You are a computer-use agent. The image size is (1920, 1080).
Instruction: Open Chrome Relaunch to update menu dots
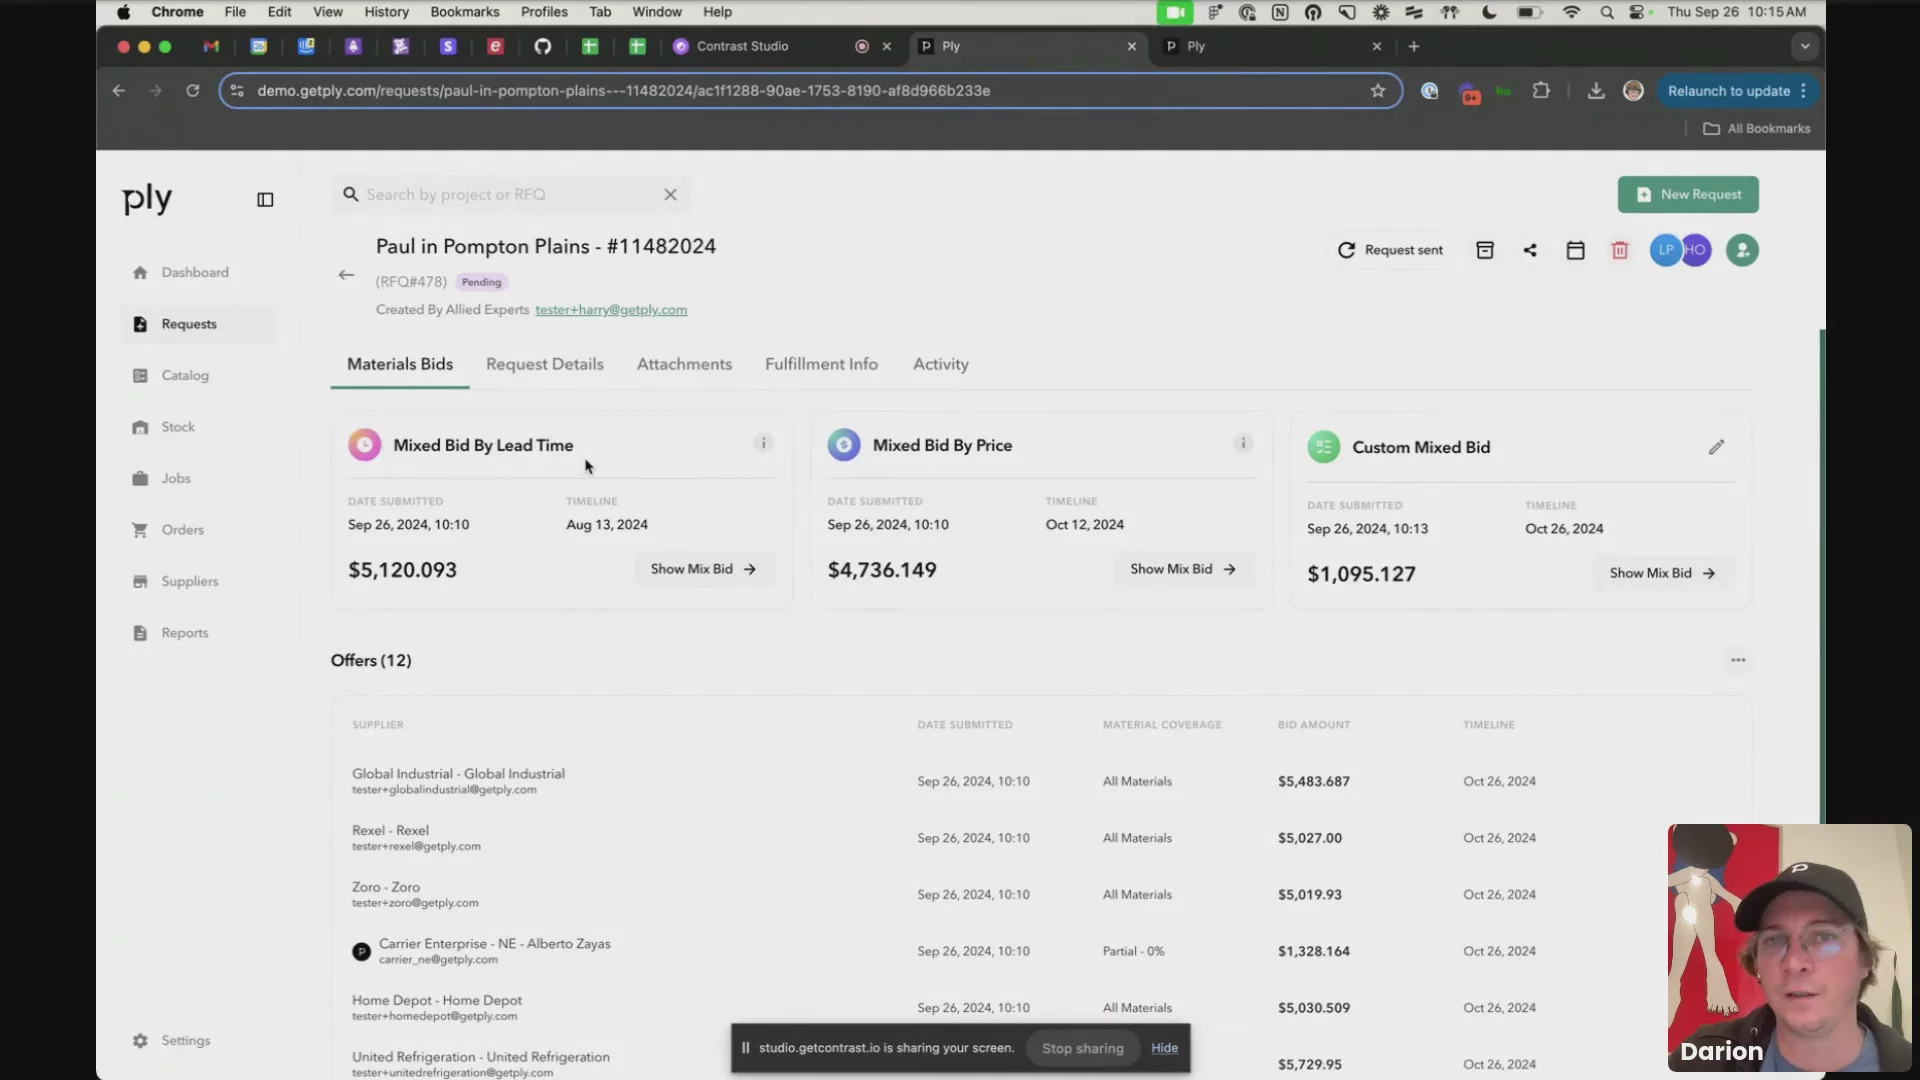(x=1803, y=91)
